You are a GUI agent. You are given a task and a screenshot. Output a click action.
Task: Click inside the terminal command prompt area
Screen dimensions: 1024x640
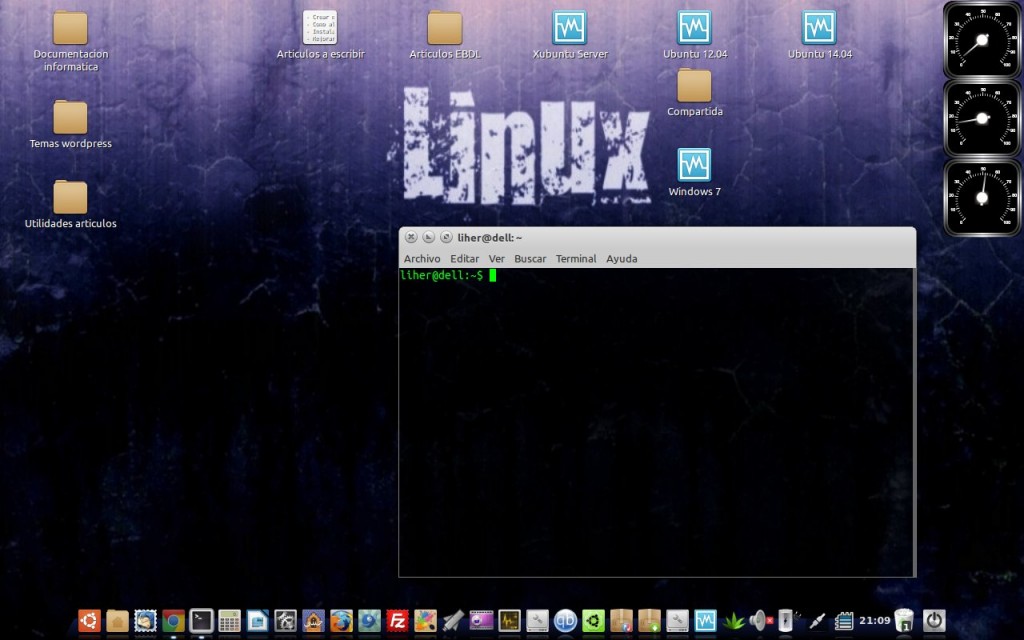656,420
